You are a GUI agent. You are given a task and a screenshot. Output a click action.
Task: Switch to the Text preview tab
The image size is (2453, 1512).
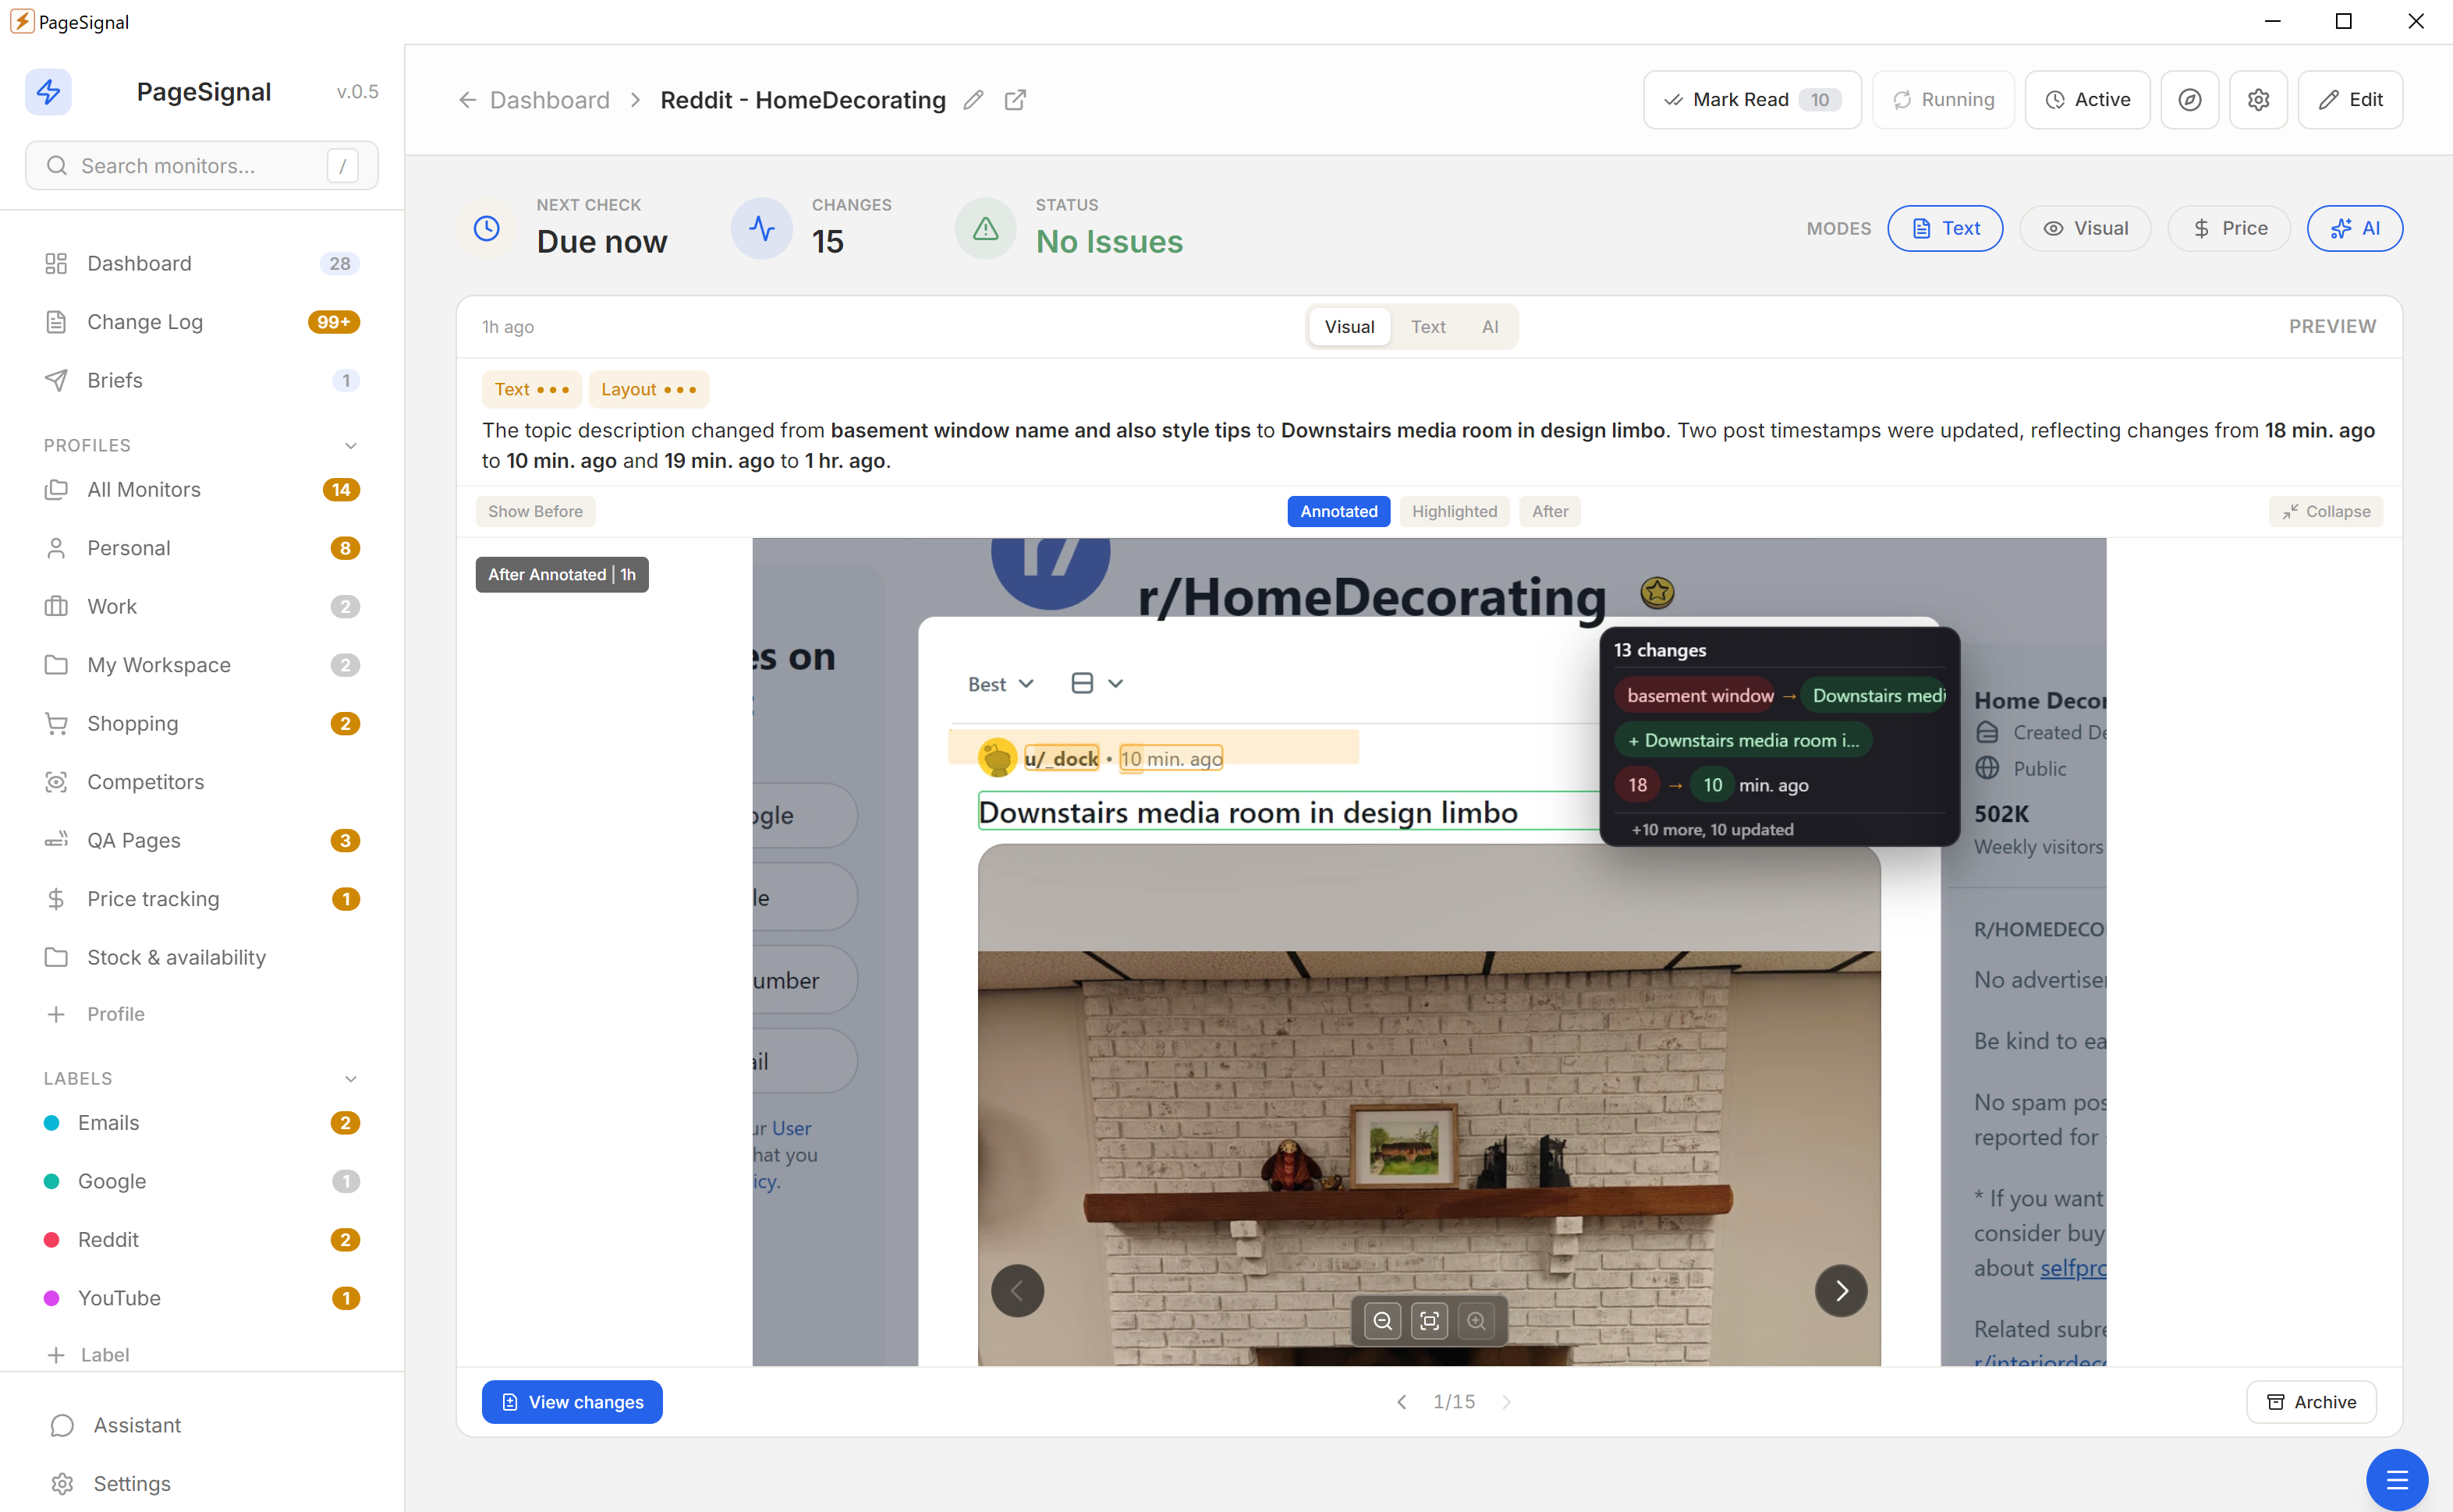point(1428,327)
